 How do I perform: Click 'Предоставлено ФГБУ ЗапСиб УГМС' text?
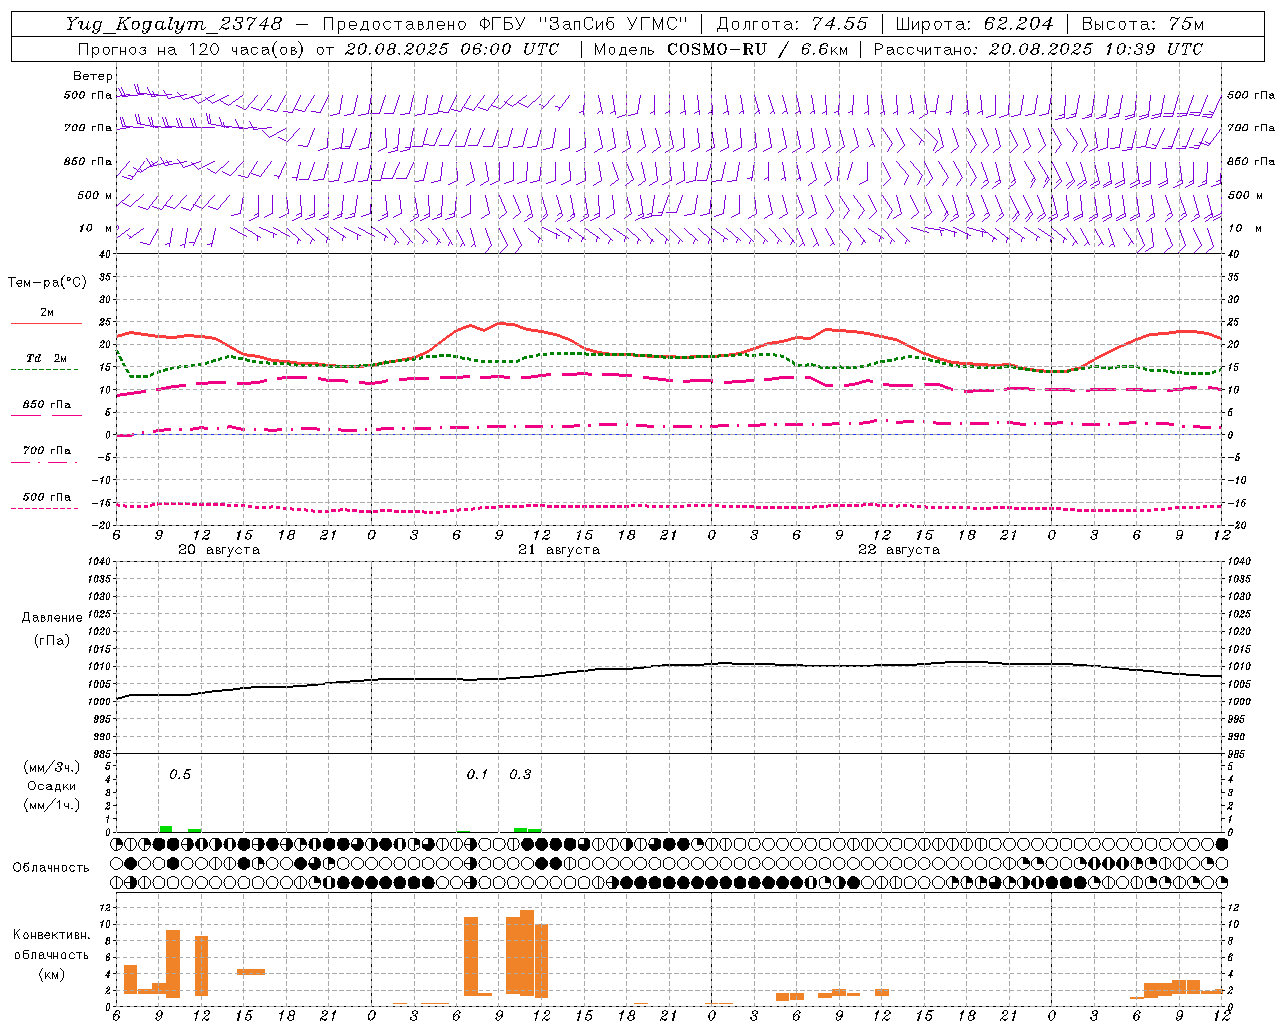[x=506, y=24]
